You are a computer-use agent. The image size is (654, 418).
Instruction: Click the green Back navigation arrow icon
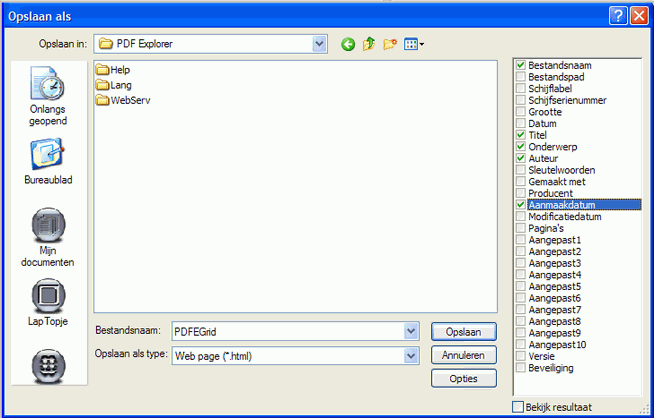(348, 44)
